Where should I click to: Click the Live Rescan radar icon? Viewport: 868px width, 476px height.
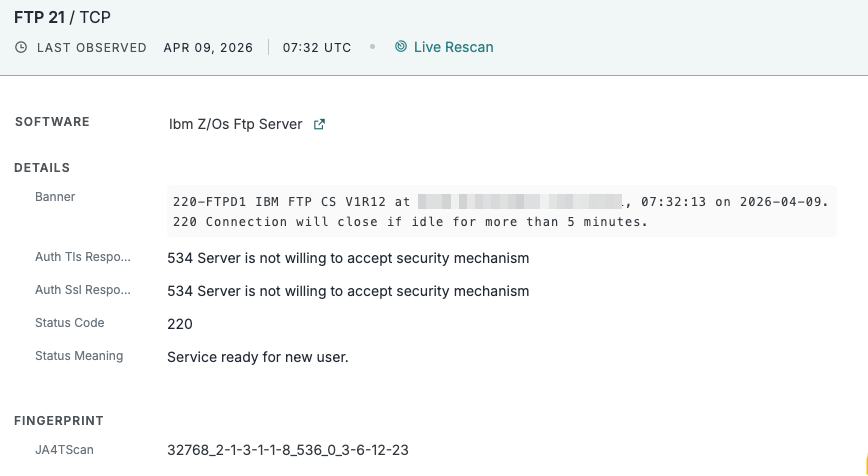(x=401, y=47)
